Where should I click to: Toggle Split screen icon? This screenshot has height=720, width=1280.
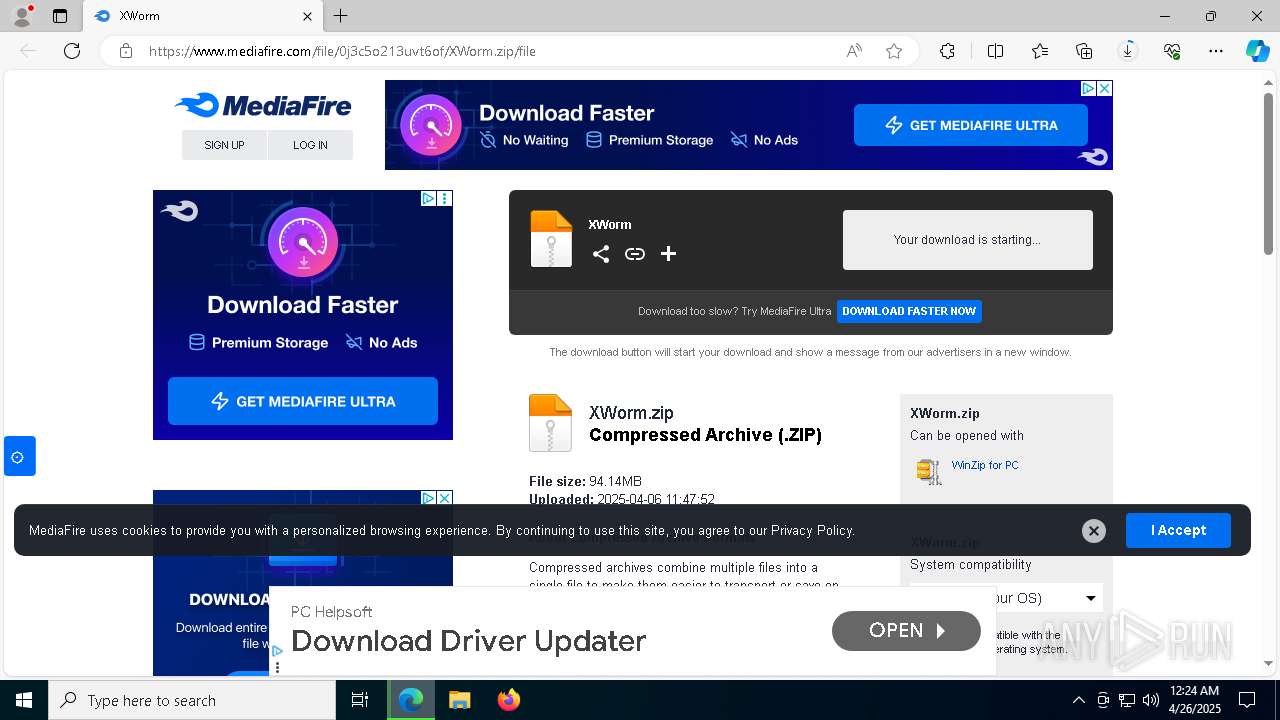pos(995,51)
